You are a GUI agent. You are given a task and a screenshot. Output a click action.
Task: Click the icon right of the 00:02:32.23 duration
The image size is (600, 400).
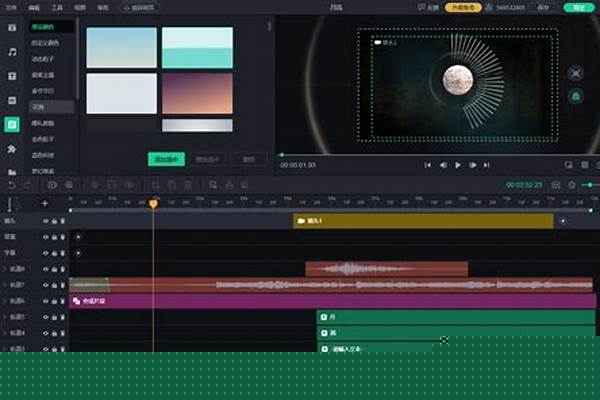[x=556, y=185]
